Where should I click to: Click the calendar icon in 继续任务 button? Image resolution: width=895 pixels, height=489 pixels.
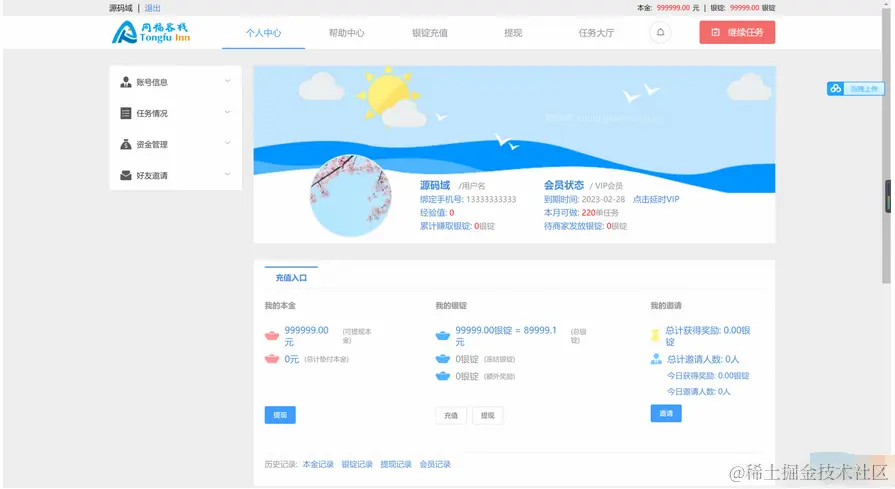[715, 33]
